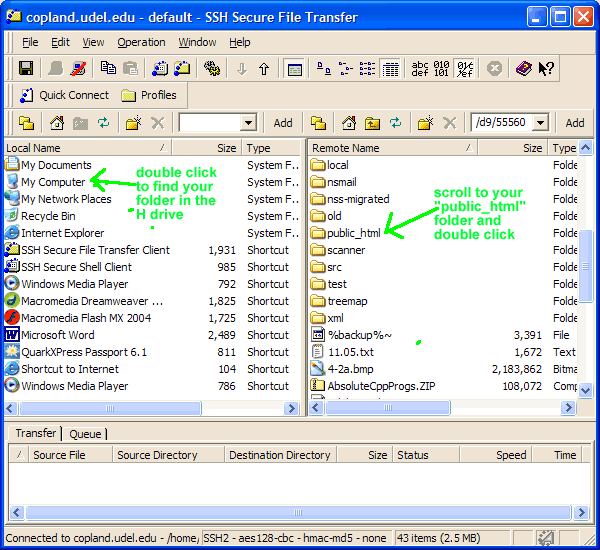Screen dimensions: 600x550
Task: Click the remote pane vertical scrollbar thumb
Action: pyautogui.click(x=585, y=266)
